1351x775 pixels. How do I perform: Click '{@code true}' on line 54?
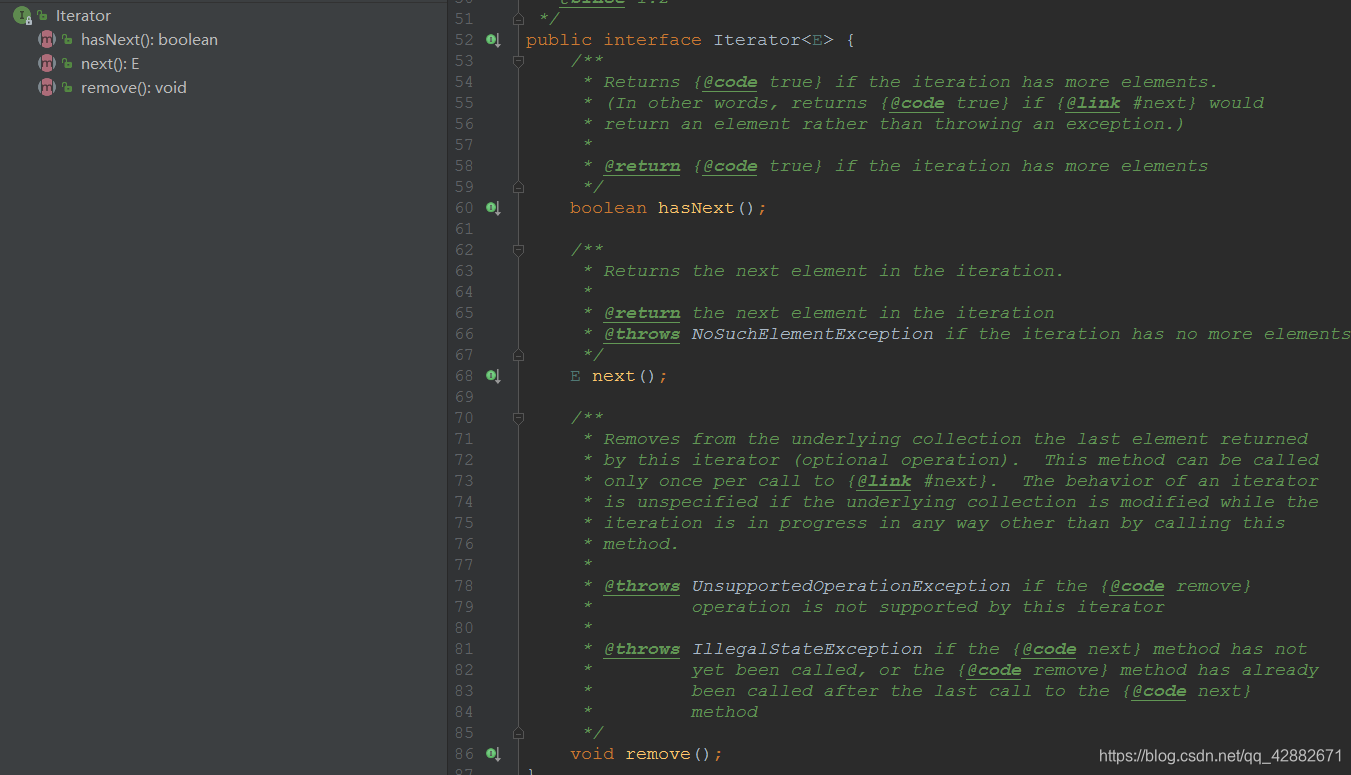(x=757, y=82)
